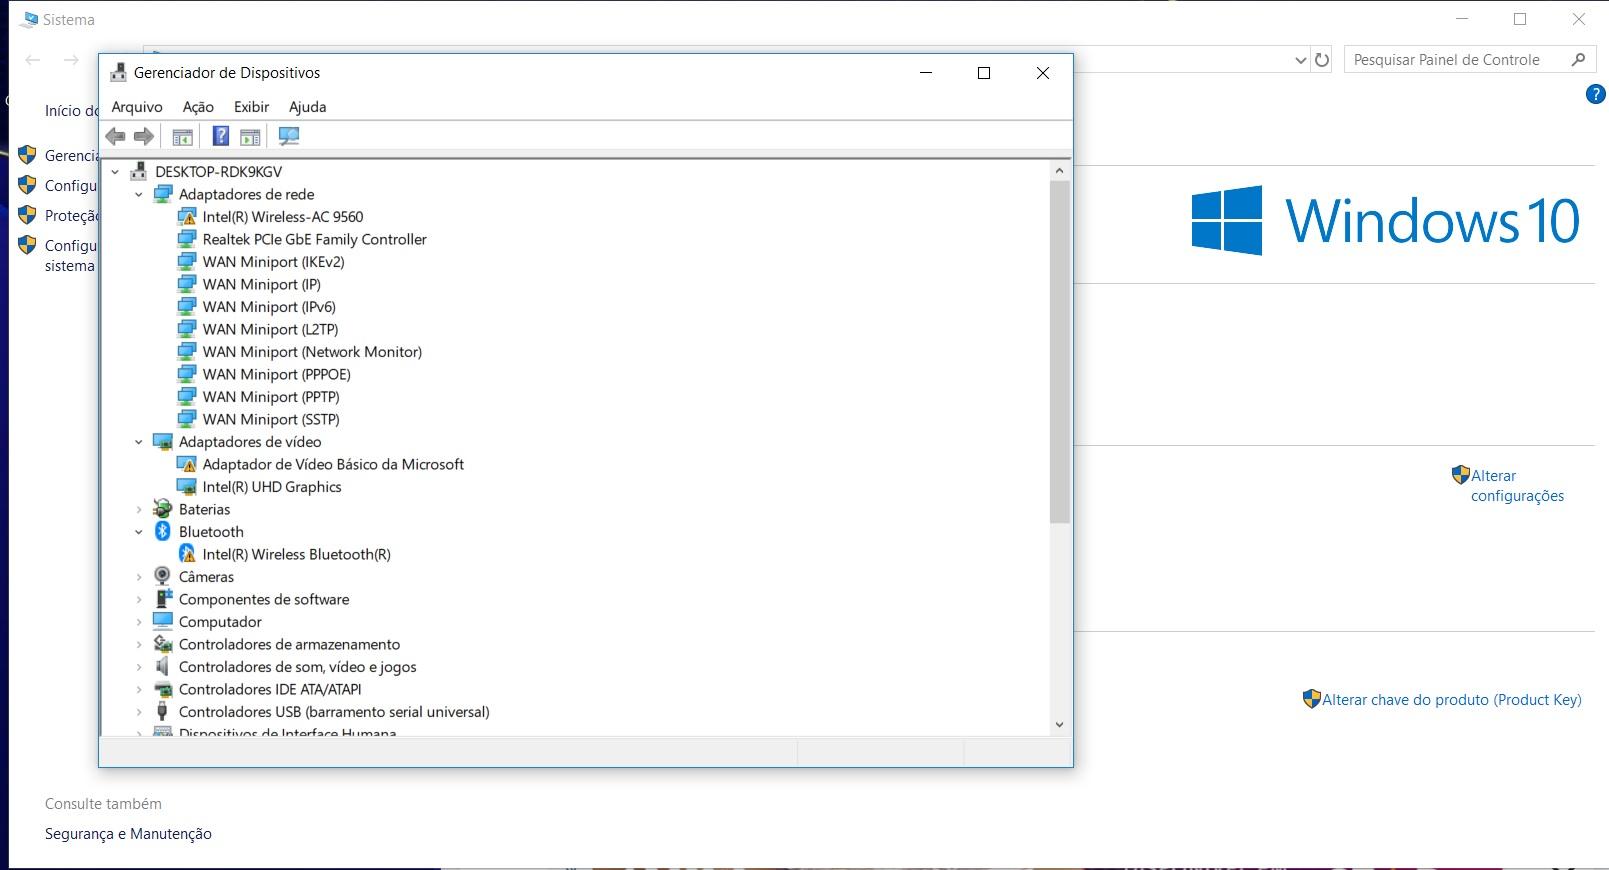Expand Controladores USB node
The height and width of the screenshot is (870, 1609).
tap(139, 712)
